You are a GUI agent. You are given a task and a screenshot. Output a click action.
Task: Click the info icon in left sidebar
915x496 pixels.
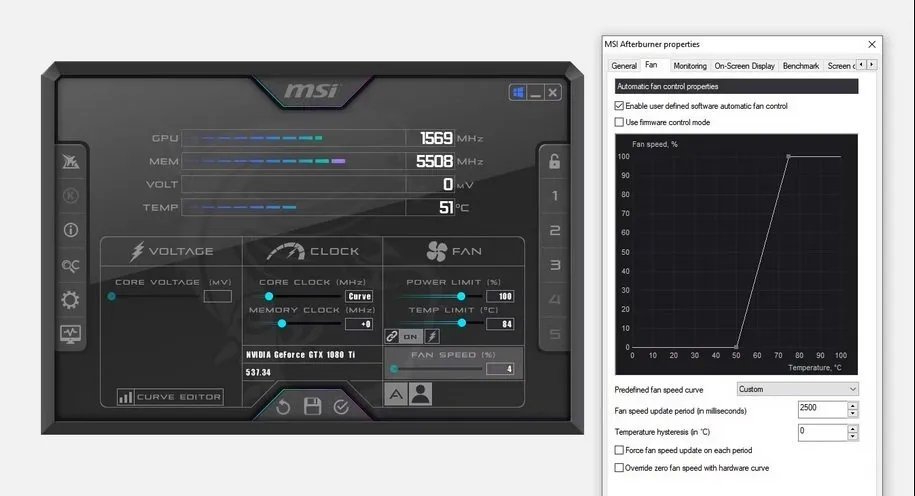click(71, 230)
